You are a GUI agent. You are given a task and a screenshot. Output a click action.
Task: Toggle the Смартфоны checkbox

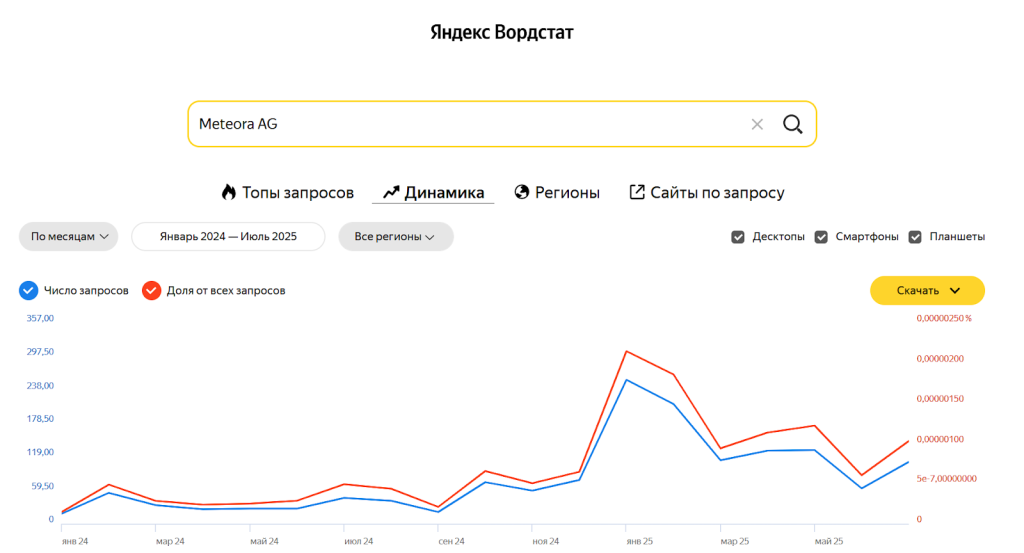coord(821,237)
